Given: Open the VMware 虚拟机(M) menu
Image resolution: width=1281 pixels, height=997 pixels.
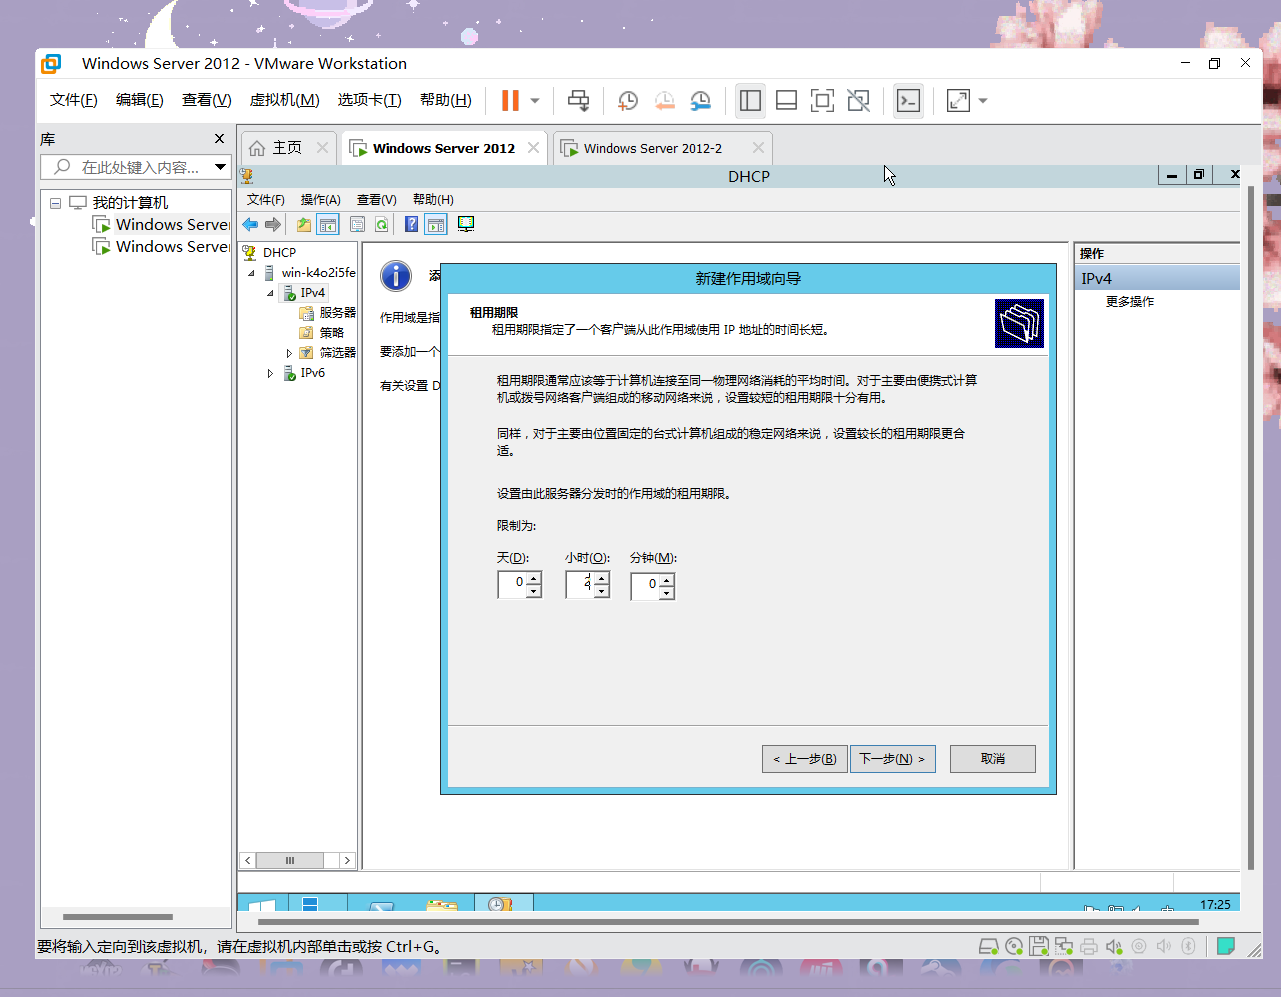Looking at the screenshot, I should pos(284,100).
